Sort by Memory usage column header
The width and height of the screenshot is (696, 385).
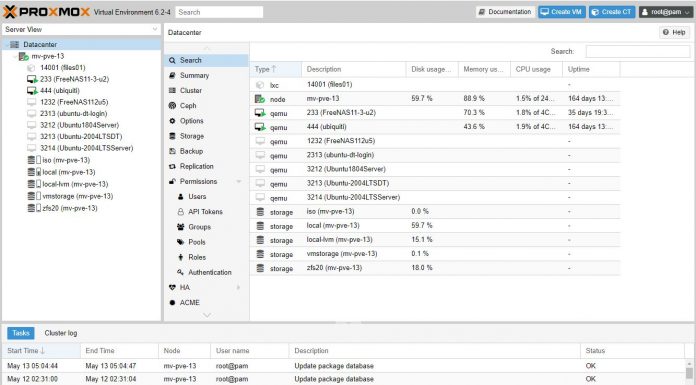tap(484, 69)
